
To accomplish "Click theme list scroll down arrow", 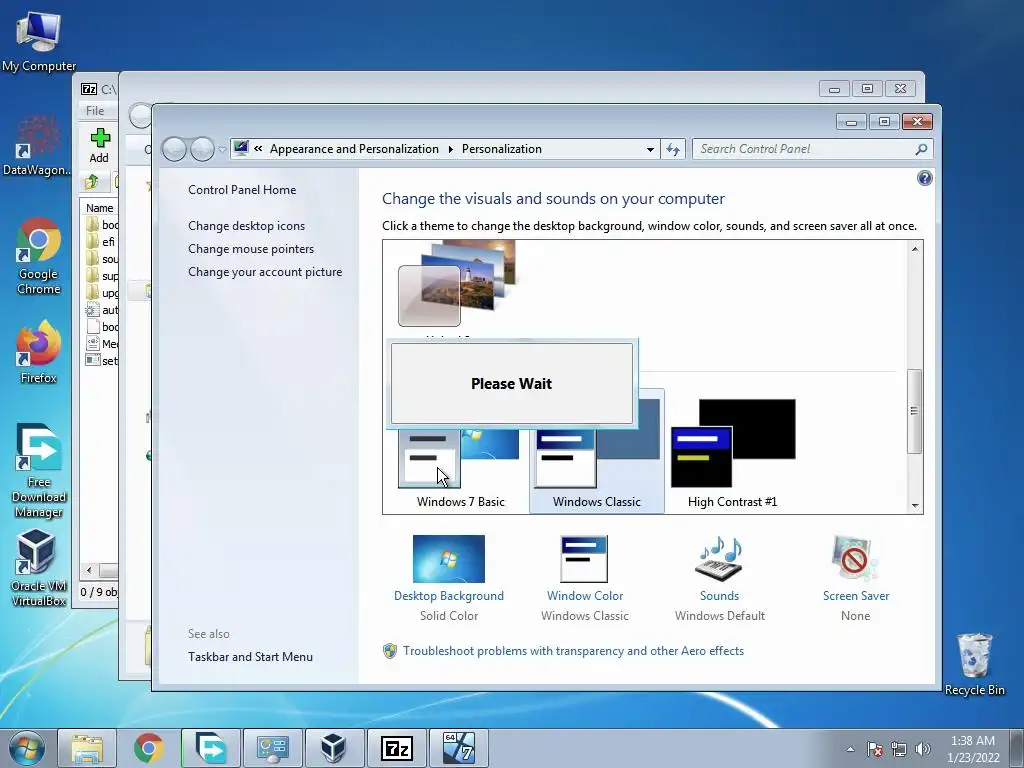I will tap(914, 505).
